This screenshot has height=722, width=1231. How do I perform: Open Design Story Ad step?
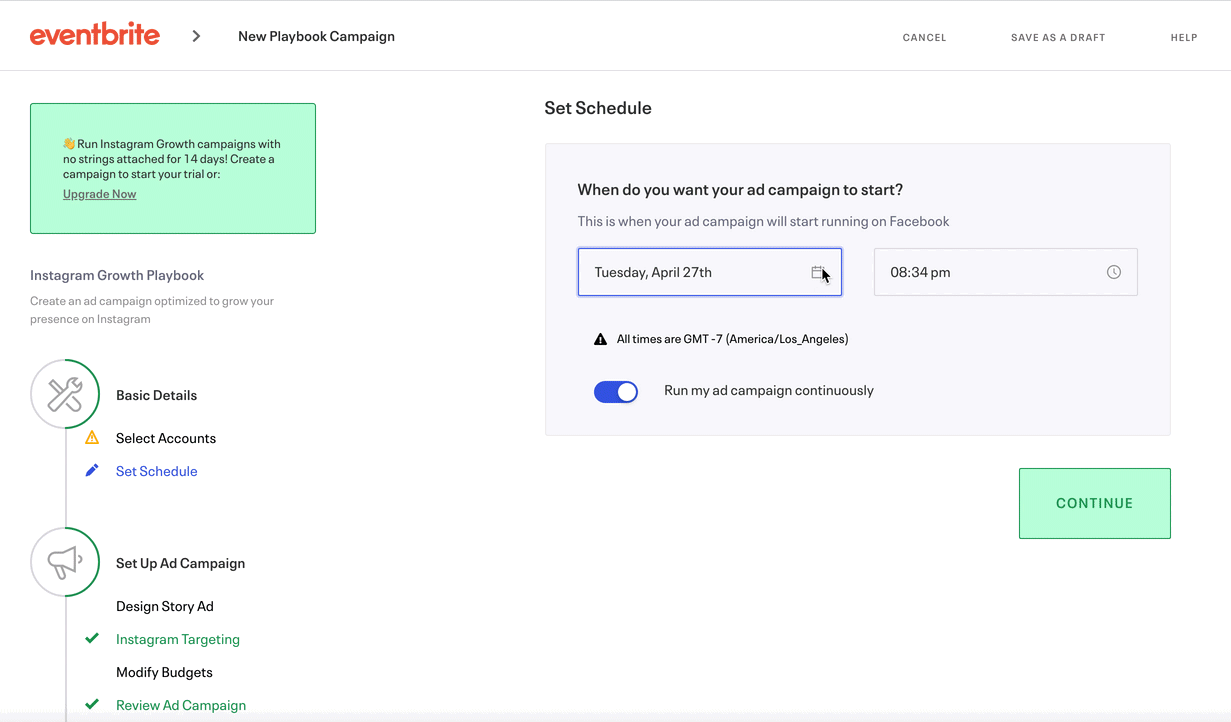pyautogui.click(x=165, y=606)
